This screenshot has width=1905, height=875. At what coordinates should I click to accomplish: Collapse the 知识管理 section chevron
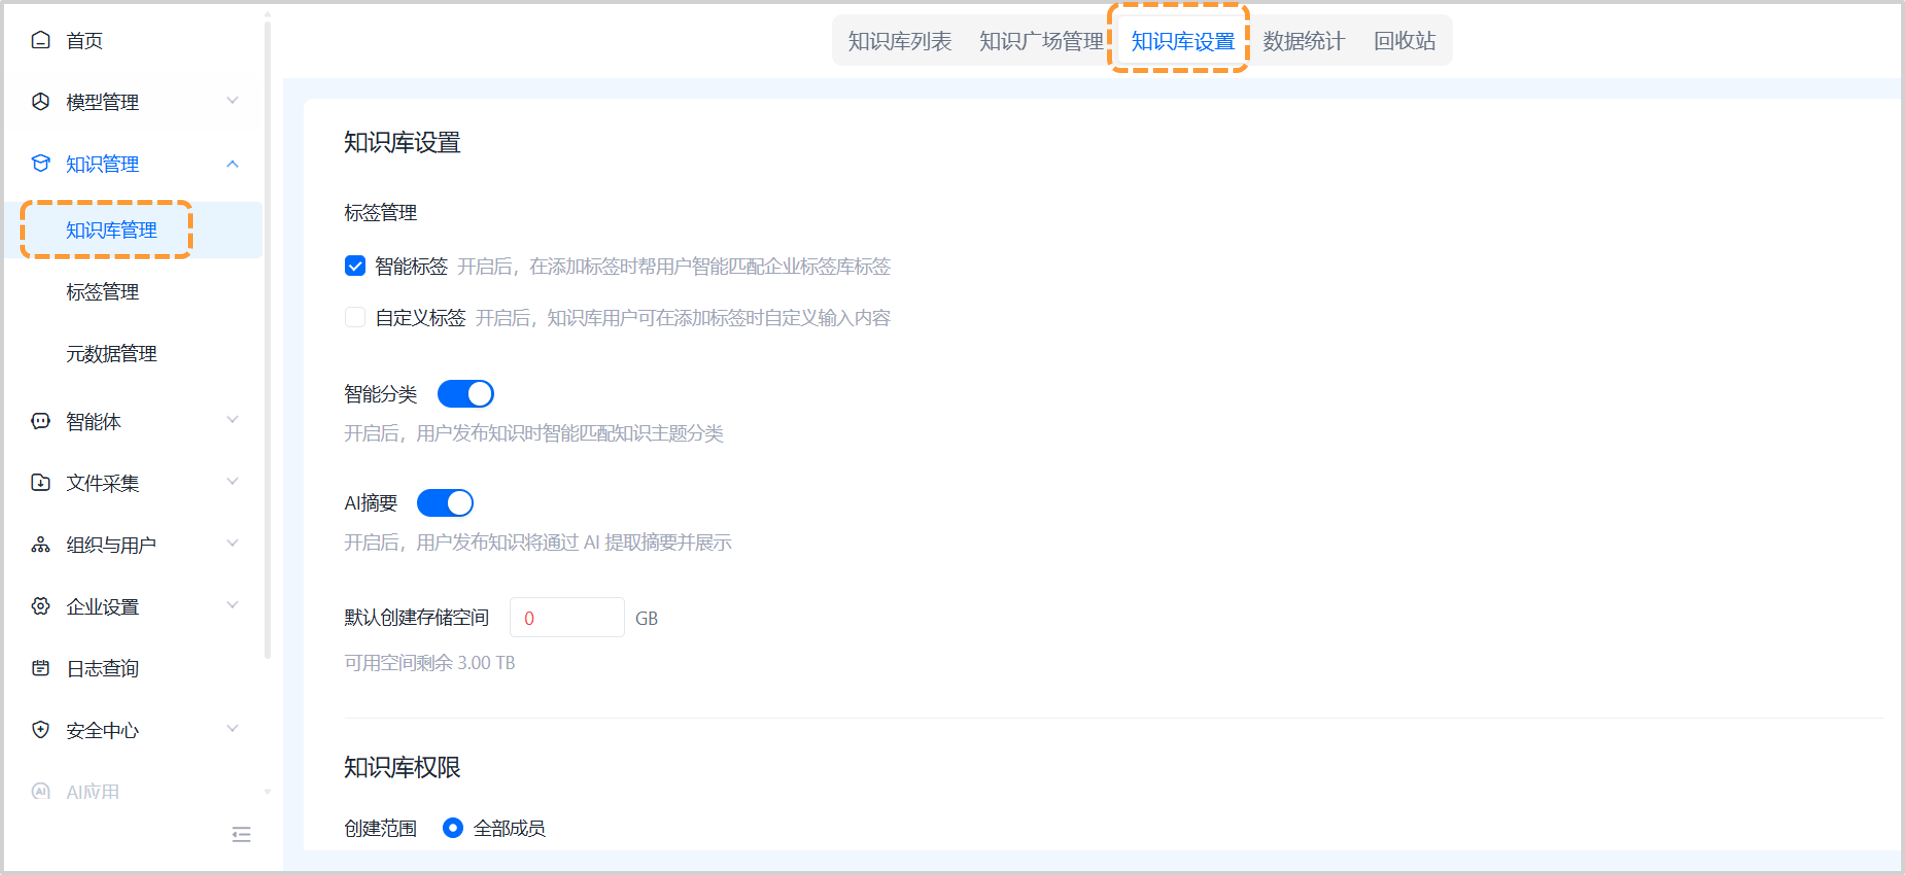[232, 164]
